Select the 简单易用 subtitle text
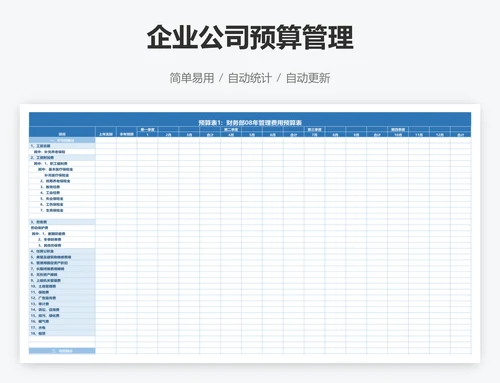This screenshot has width=500, height=383. click(x=192, y=78)
